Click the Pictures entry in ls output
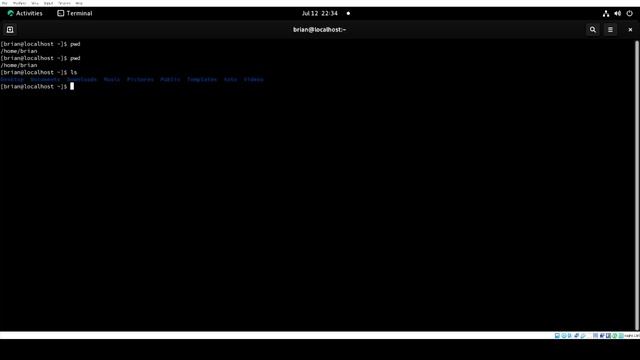The width and height of the screenshot is (640, 360). coord(140,79)
